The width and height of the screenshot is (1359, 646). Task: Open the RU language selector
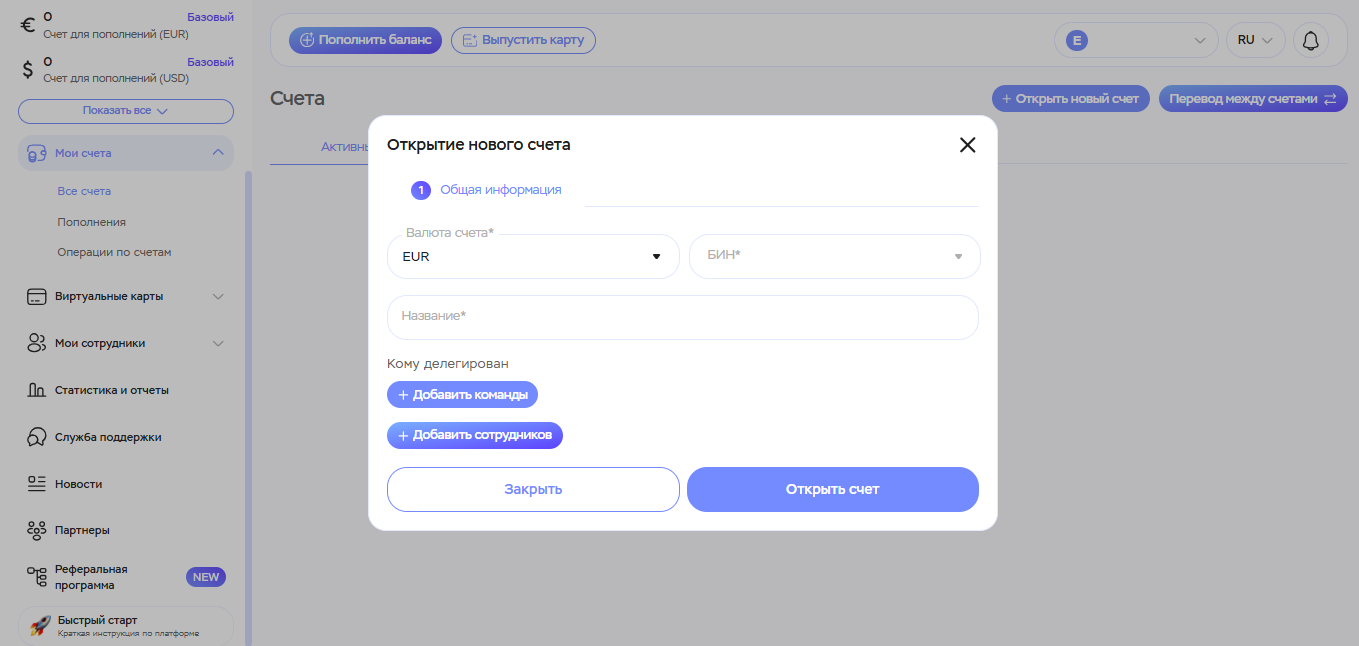pos(1255,40)
